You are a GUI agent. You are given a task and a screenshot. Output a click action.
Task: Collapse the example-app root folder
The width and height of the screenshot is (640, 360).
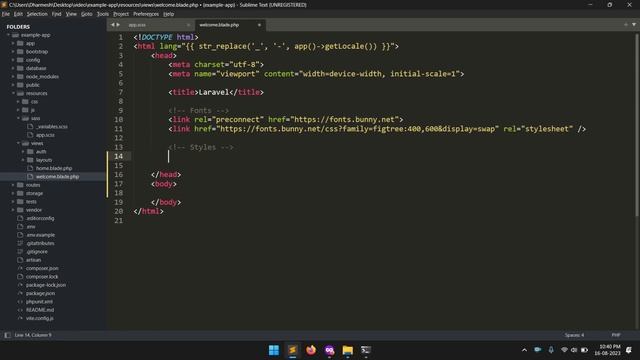pos(8,35)
